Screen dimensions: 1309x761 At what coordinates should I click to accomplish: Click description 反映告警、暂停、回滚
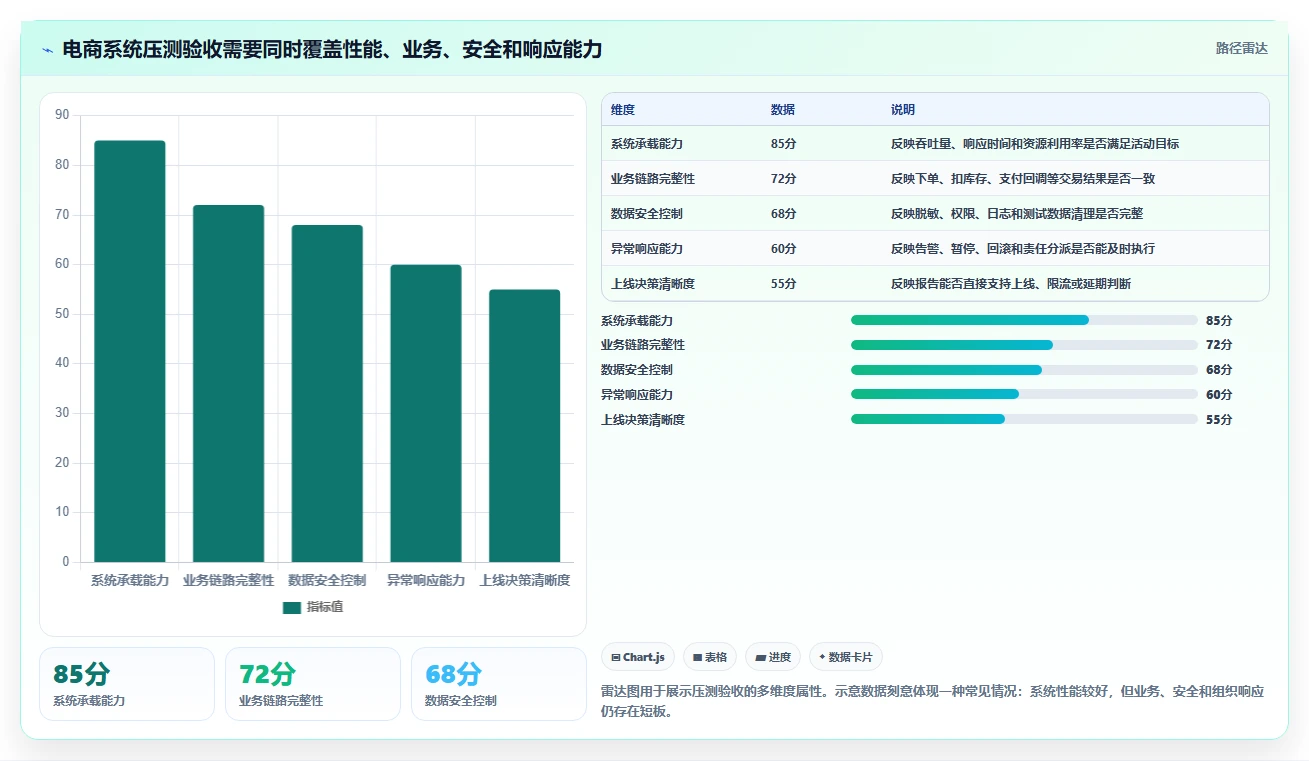pyautogui.click(x=1023, y=249)
